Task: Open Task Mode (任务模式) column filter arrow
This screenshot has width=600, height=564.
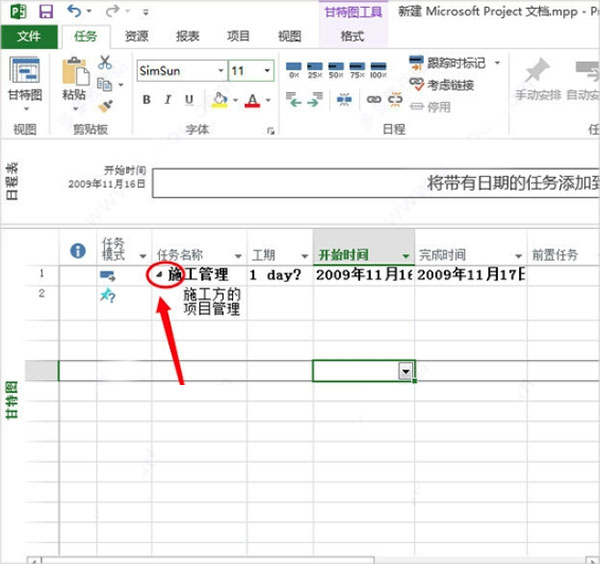Action: coord(143,256)
